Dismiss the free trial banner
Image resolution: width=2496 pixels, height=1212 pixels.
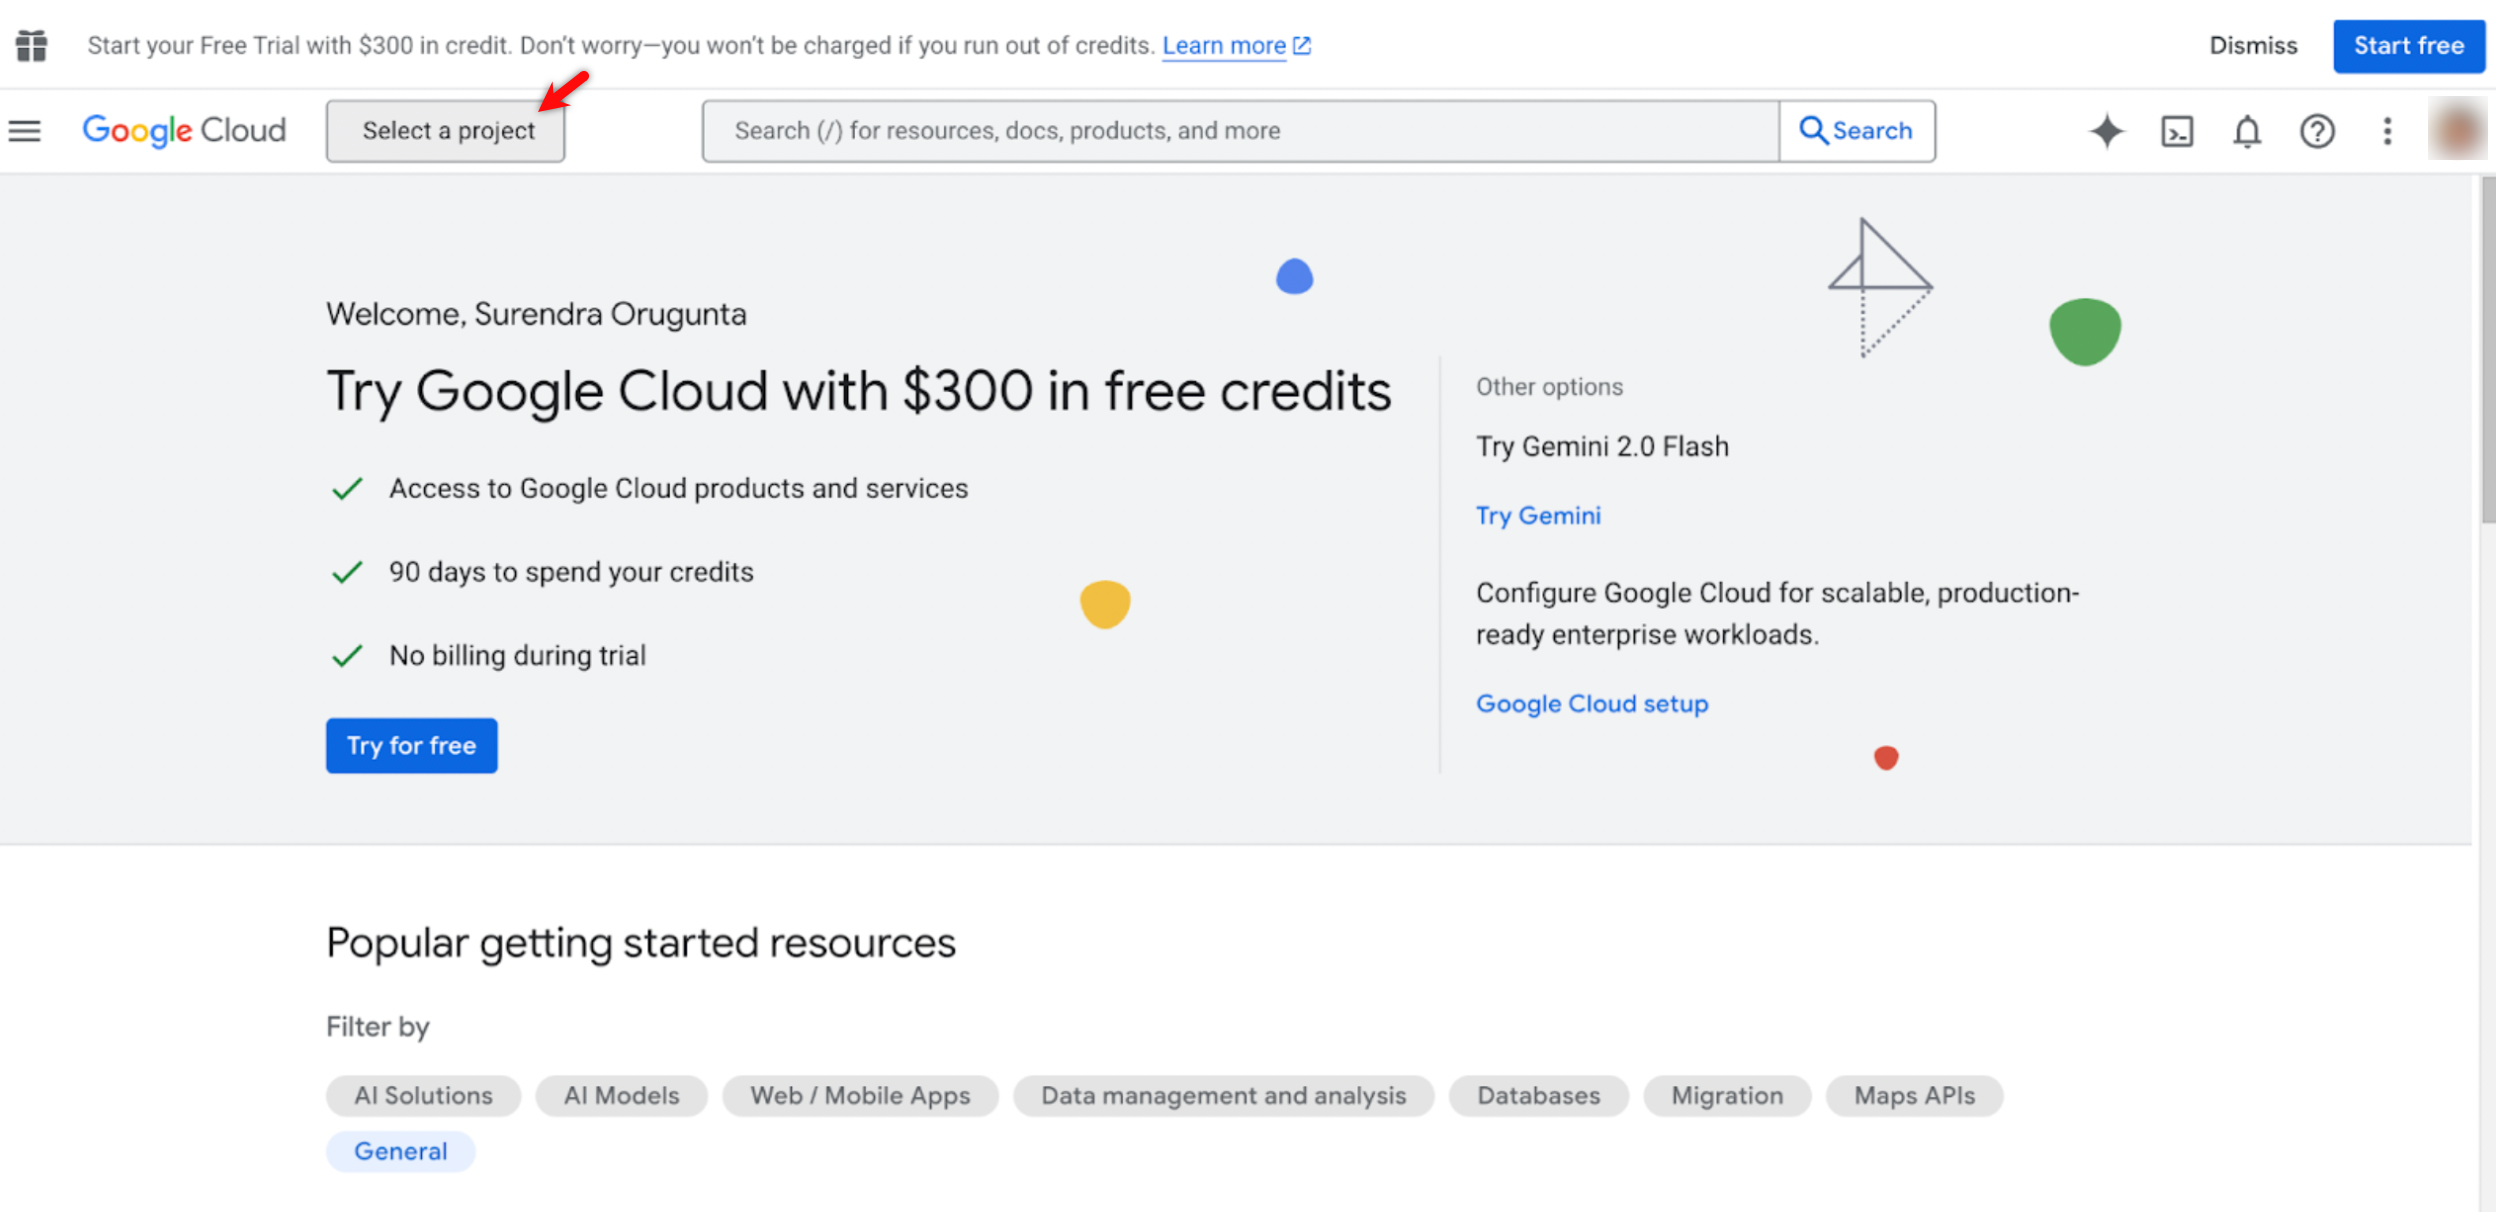click(x=2252, y=45)
